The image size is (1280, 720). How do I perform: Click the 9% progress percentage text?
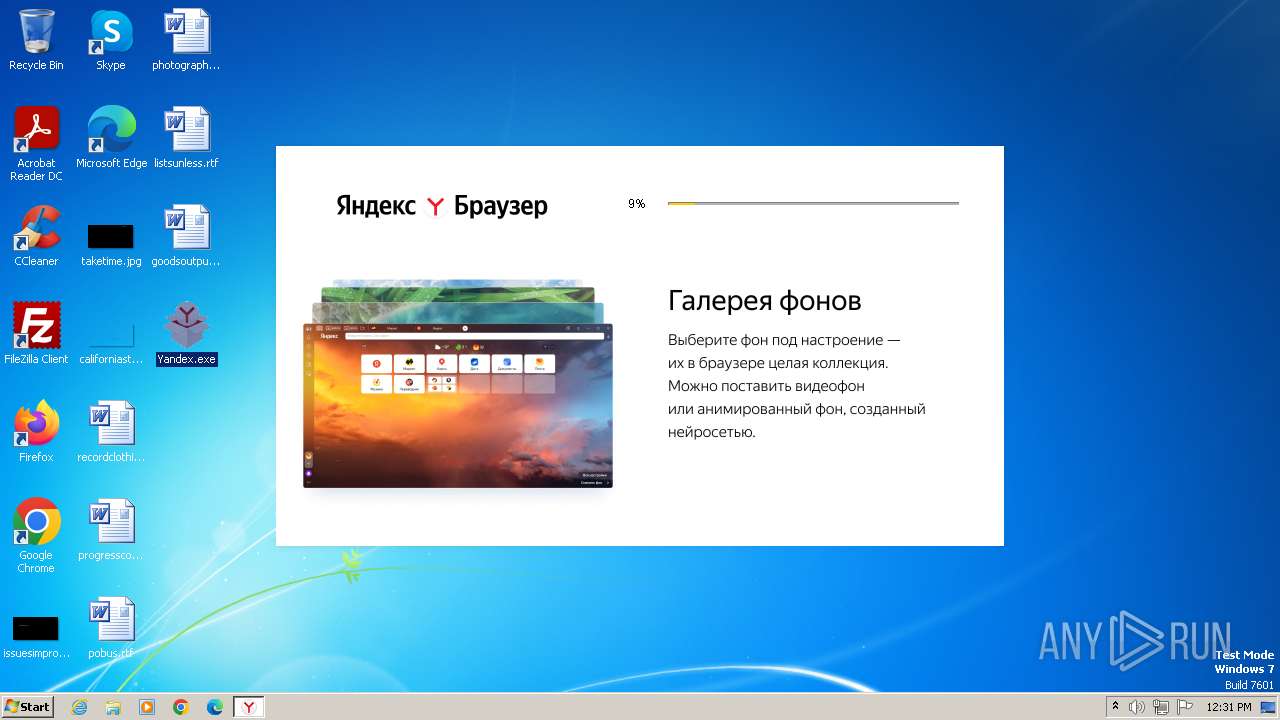[x=636, y=204]
